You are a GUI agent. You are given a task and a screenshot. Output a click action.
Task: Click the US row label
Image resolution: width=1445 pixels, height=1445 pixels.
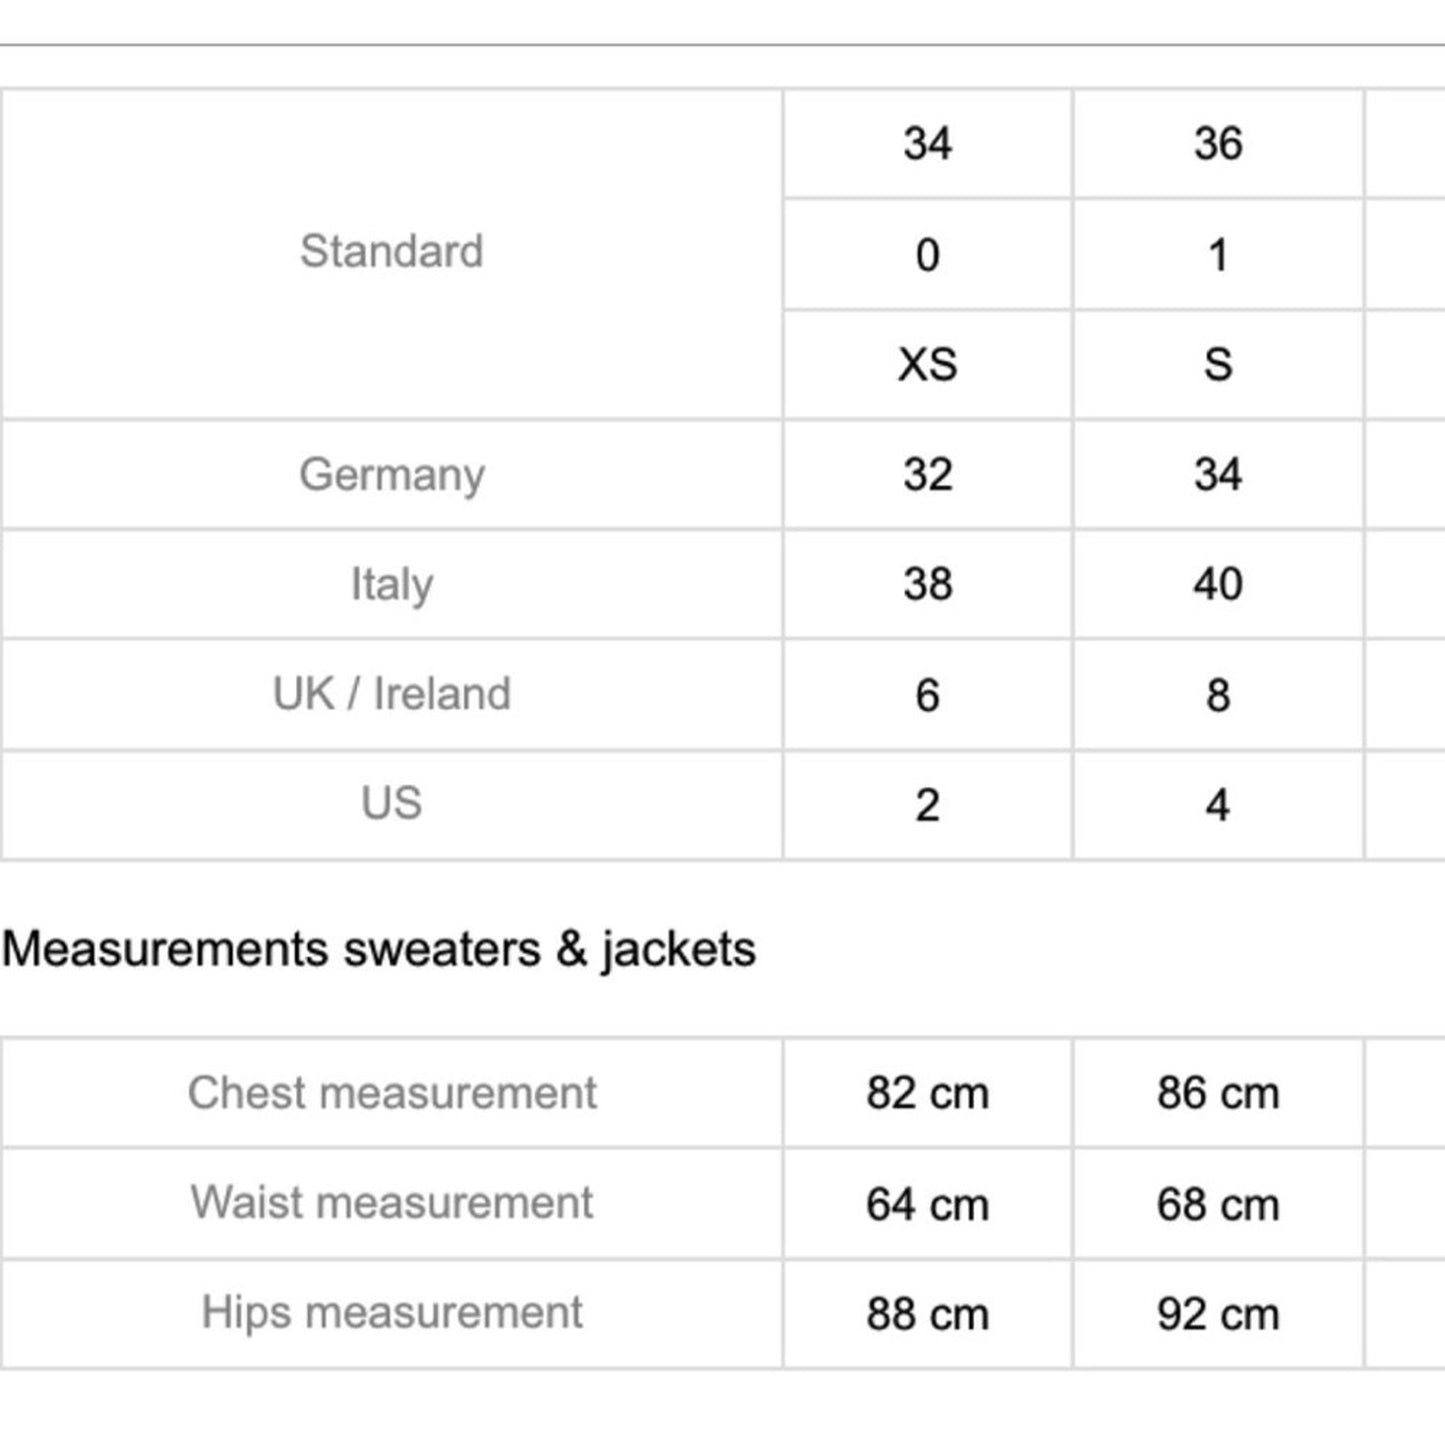[x=391, y=804]
